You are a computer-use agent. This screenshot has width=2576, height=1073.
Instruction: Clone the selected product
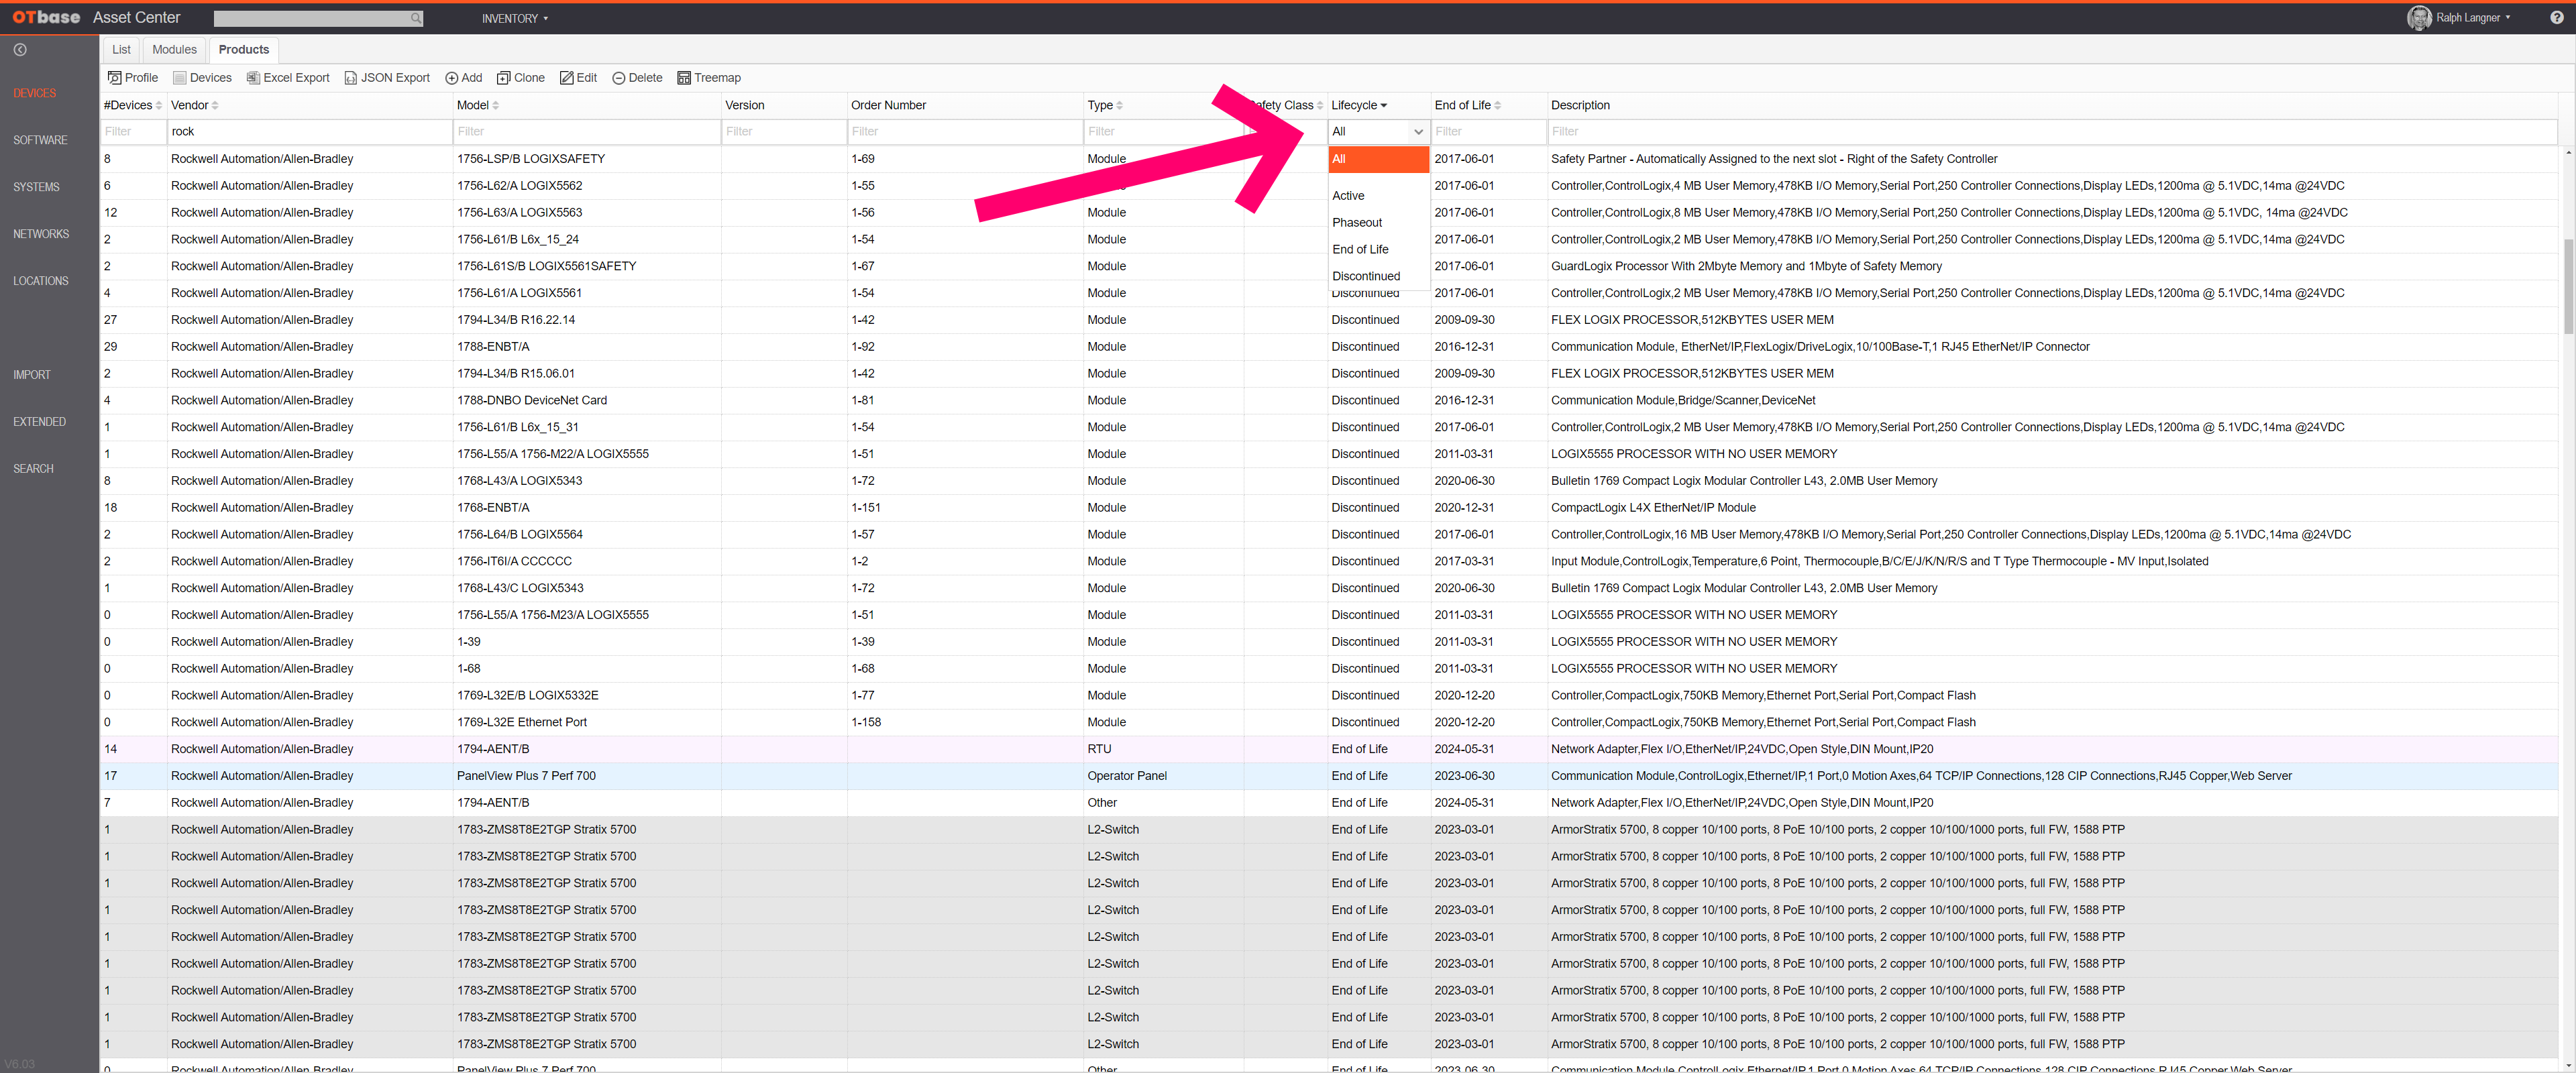pyautogui.click(x=520, y=78)
